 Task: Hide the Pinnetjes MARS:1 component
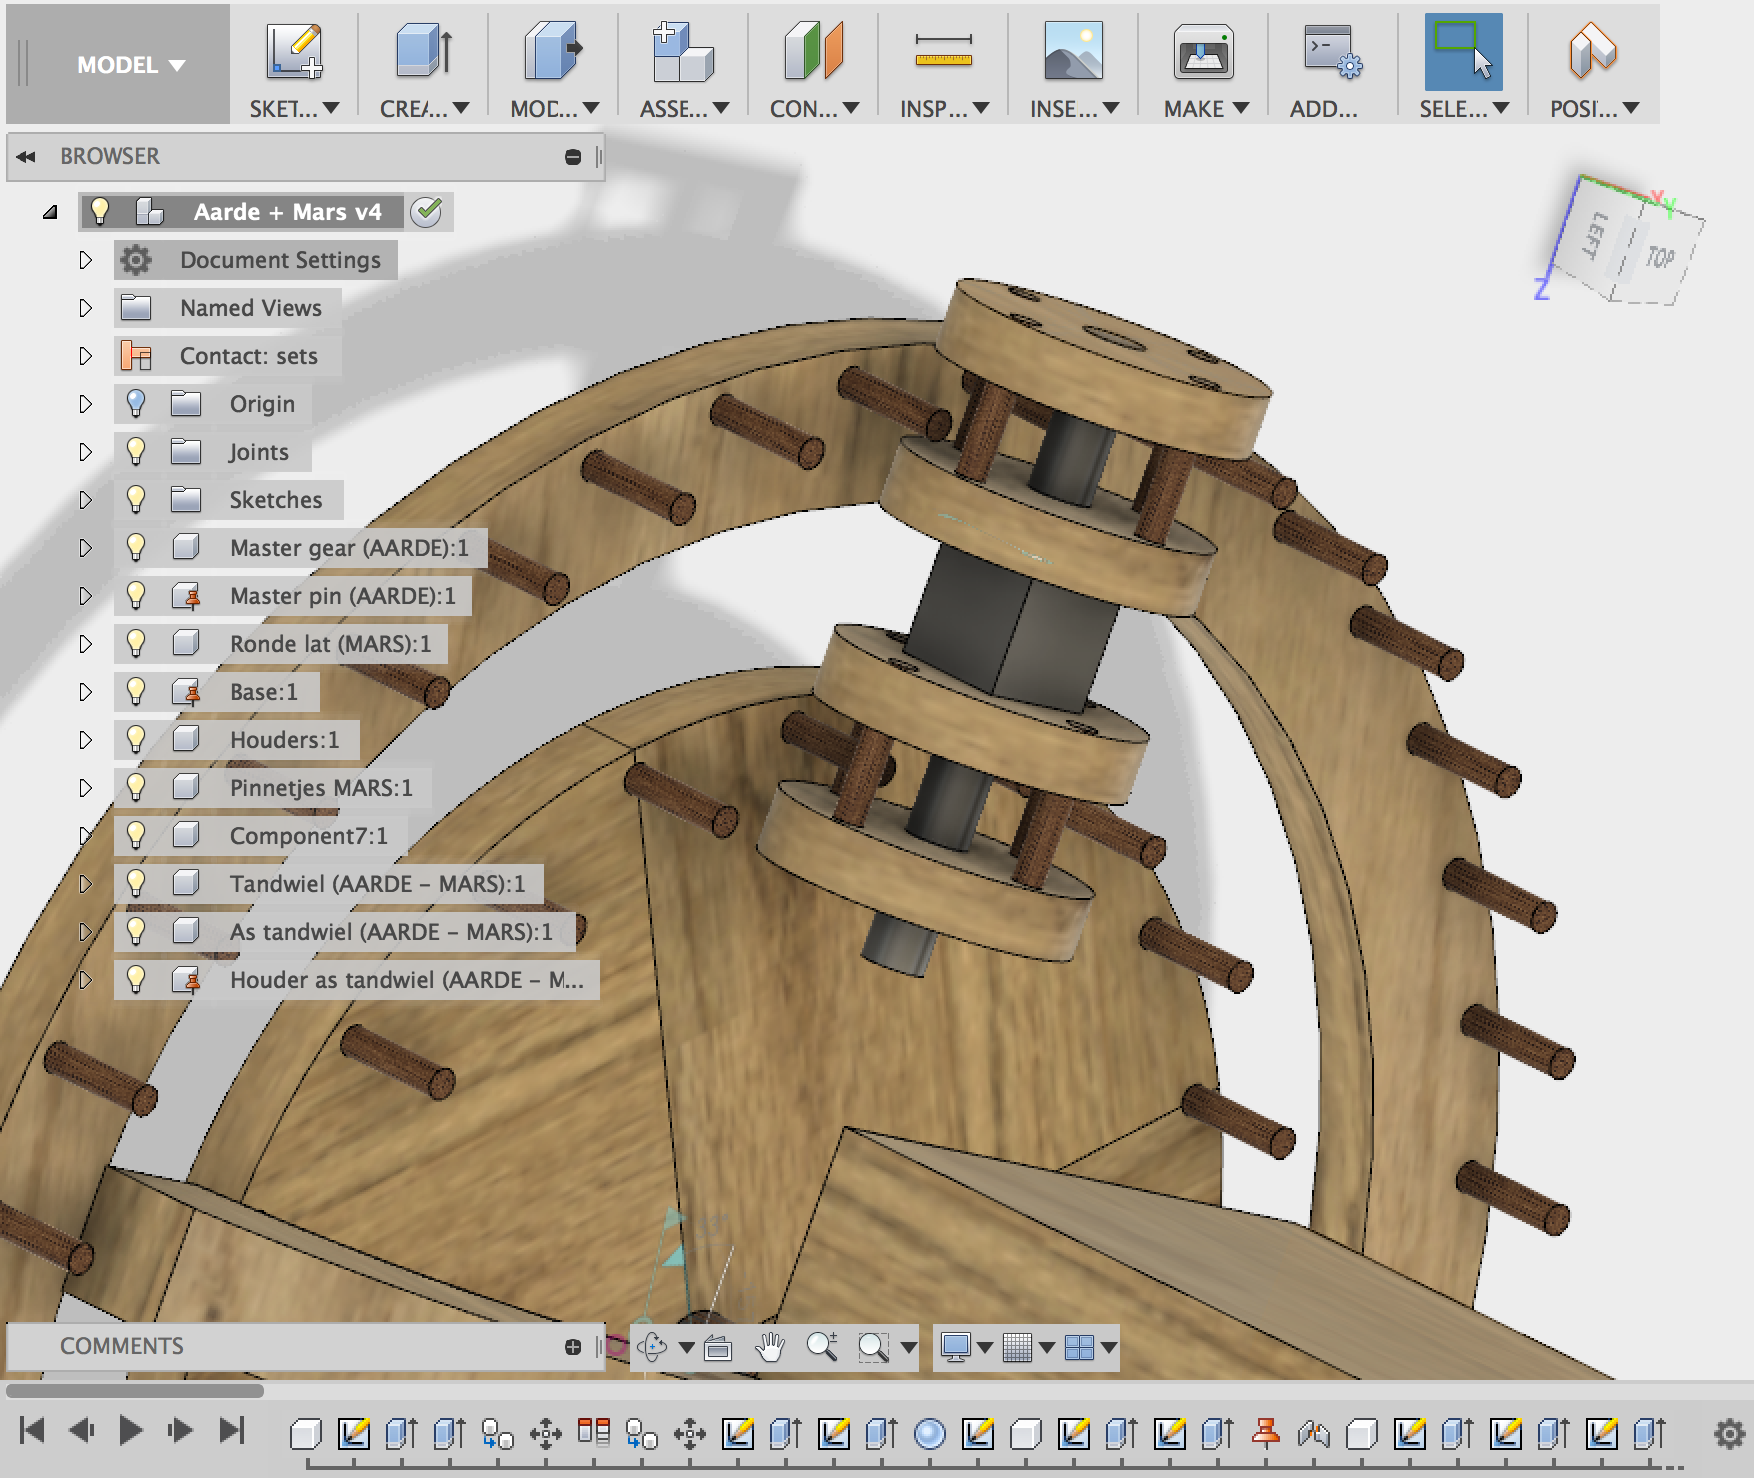pos(137,788)
